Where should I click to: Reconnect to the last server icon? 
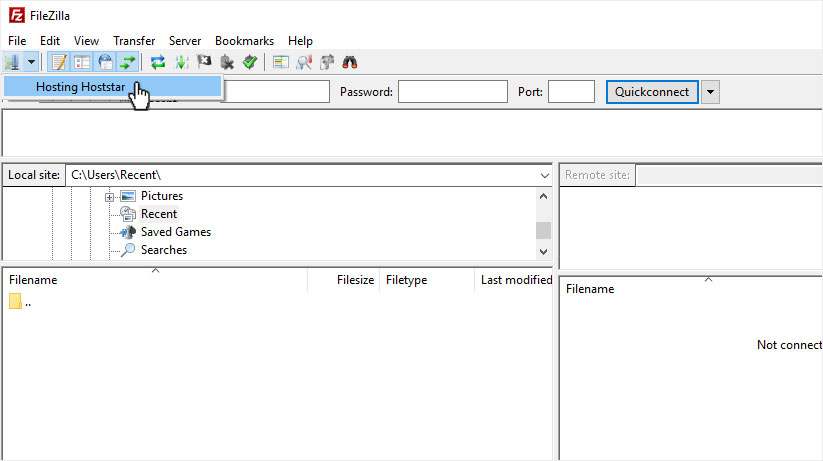click(250, 62)
